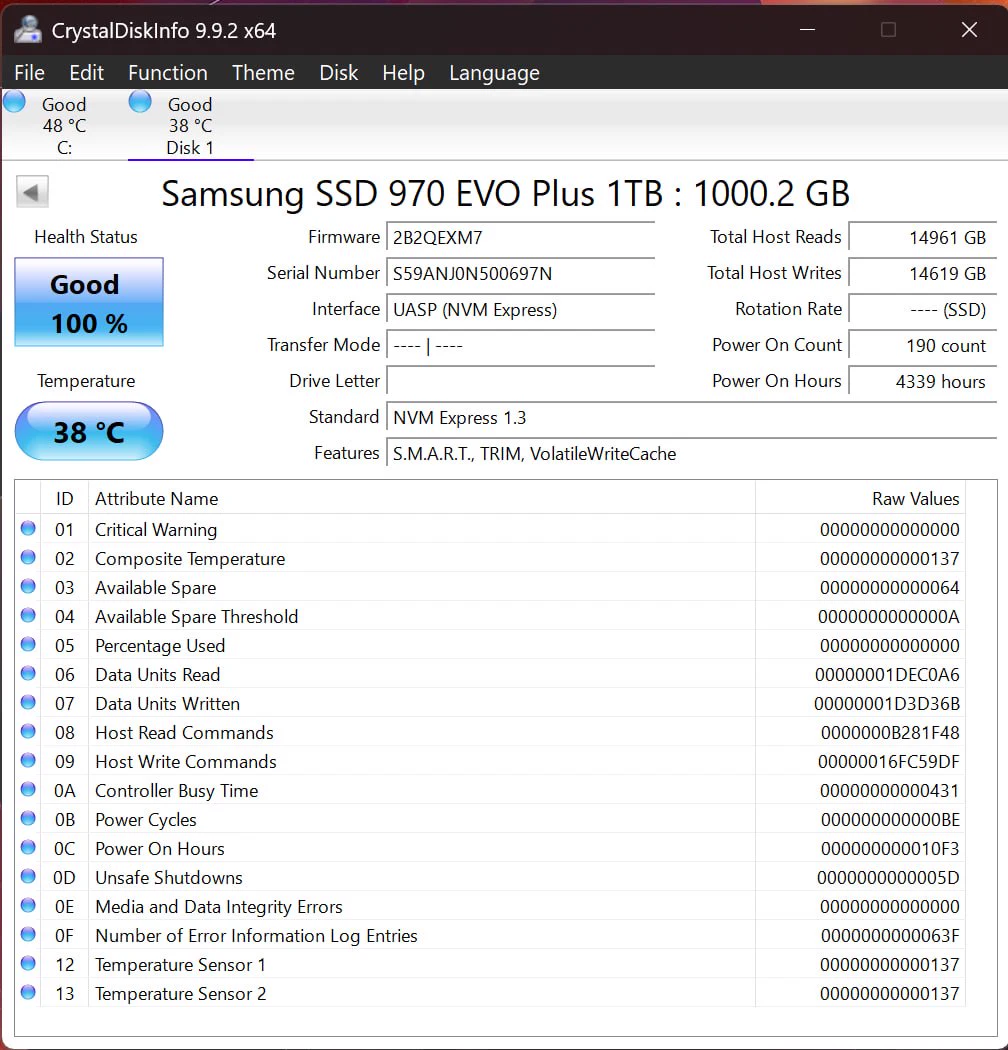1008x1050 pixels.
Task: Open the Theme menu
Action: 263,72
